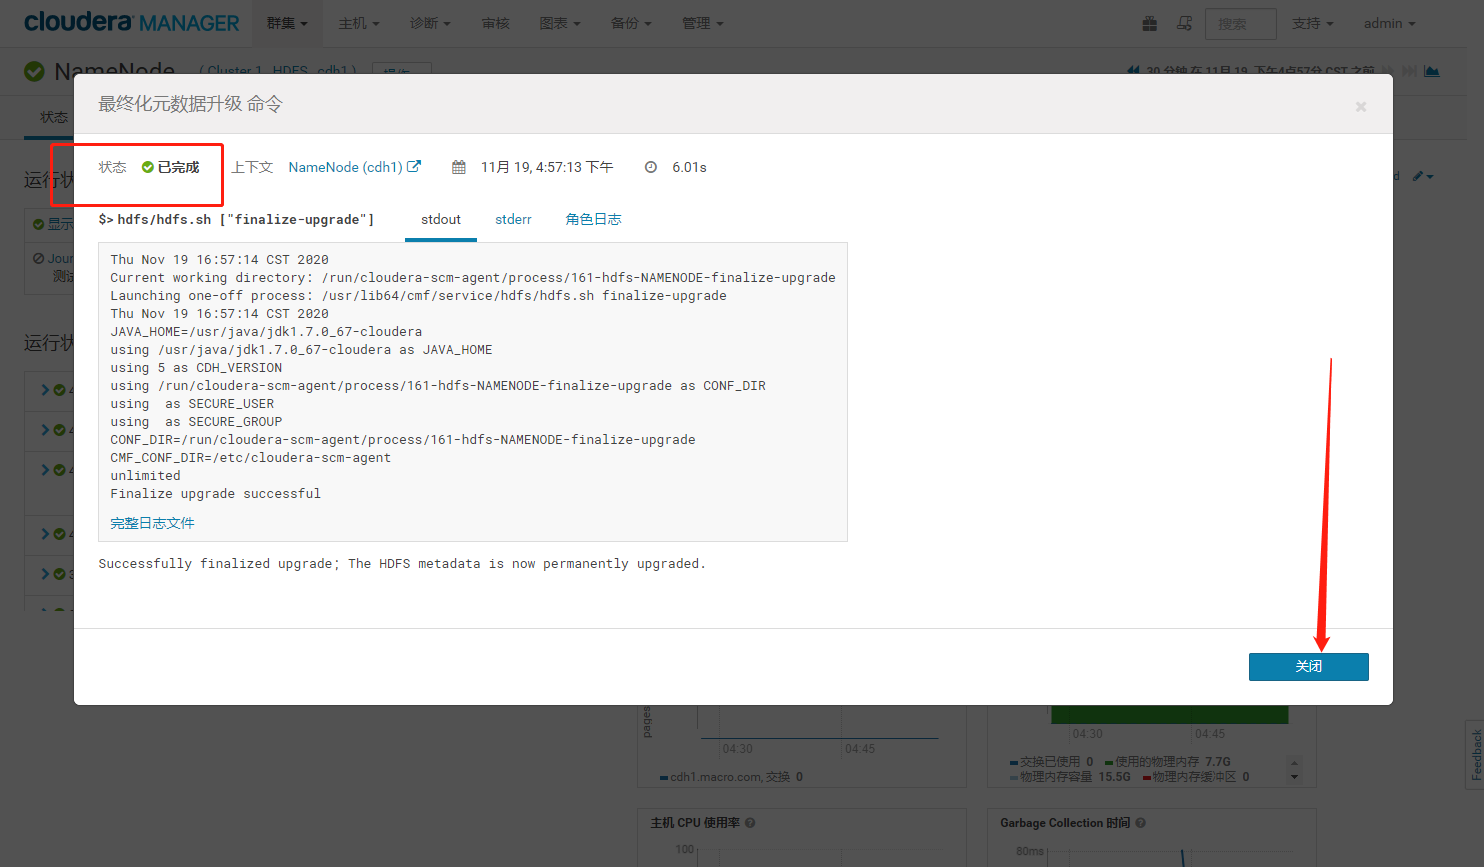Click the 'Finalize upgrade successful' log line

[x=215, y=494]
